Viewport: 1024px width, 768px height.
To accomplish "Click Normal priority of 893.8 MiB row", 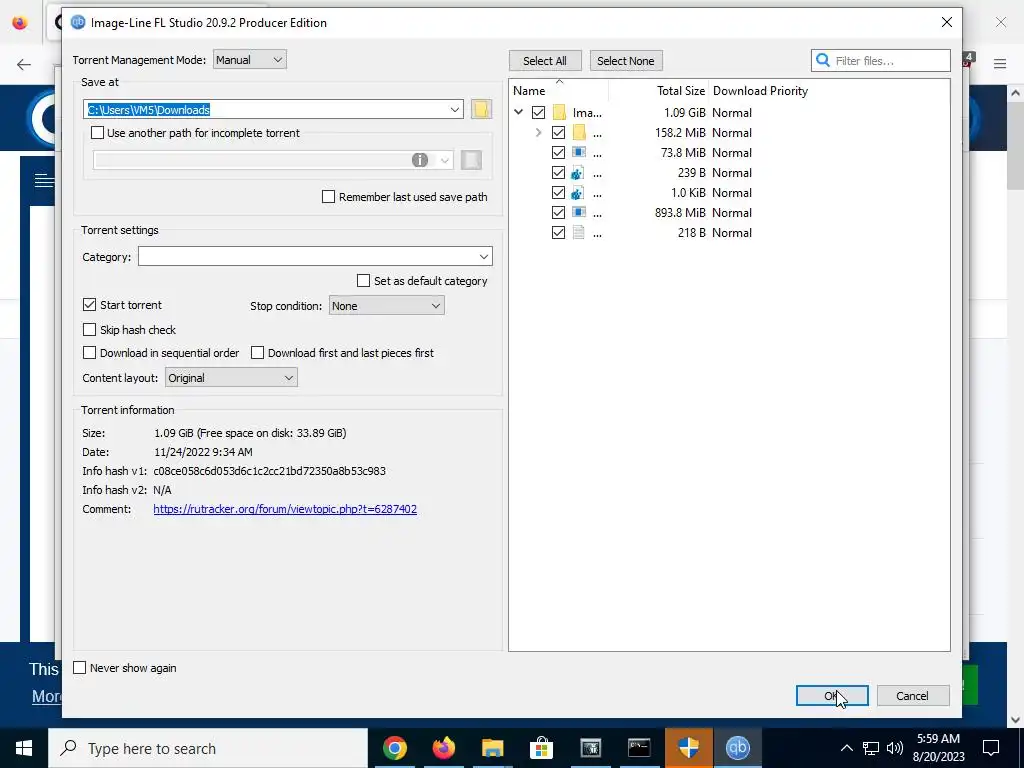I will pos(731,212).
